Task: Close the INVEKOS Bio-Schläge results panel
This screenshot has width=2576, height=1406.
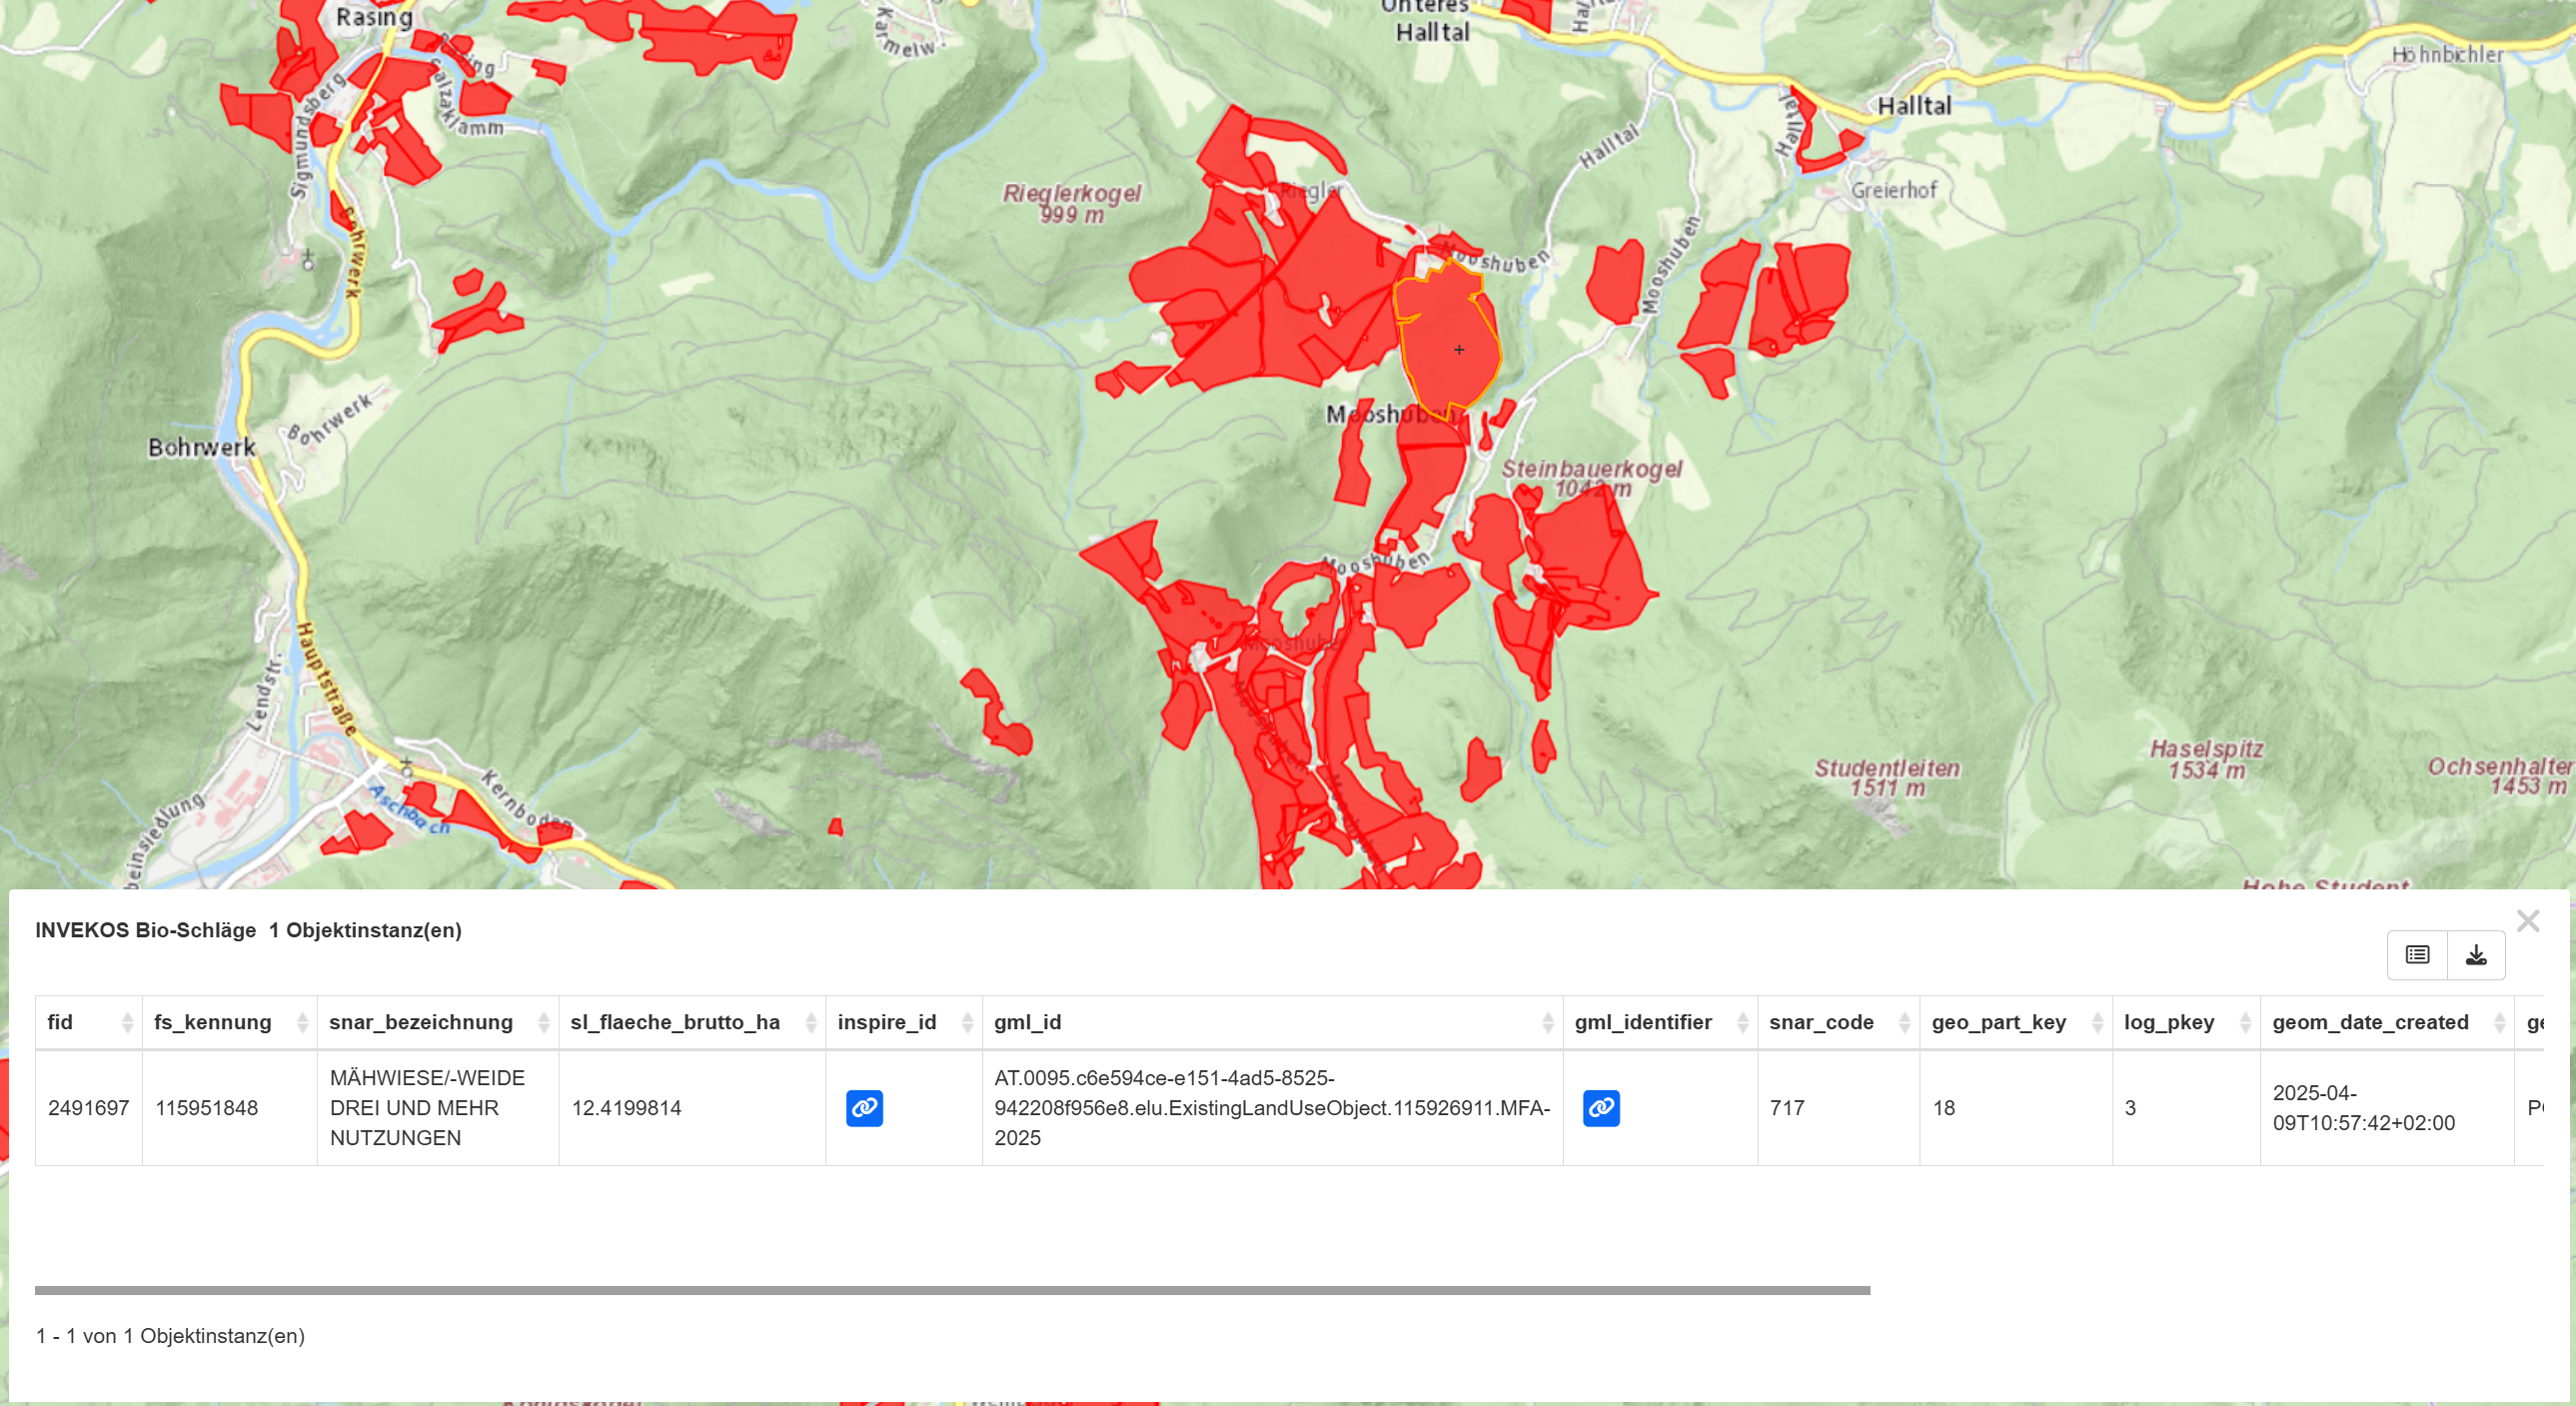Action: (x=2528, y=921)
